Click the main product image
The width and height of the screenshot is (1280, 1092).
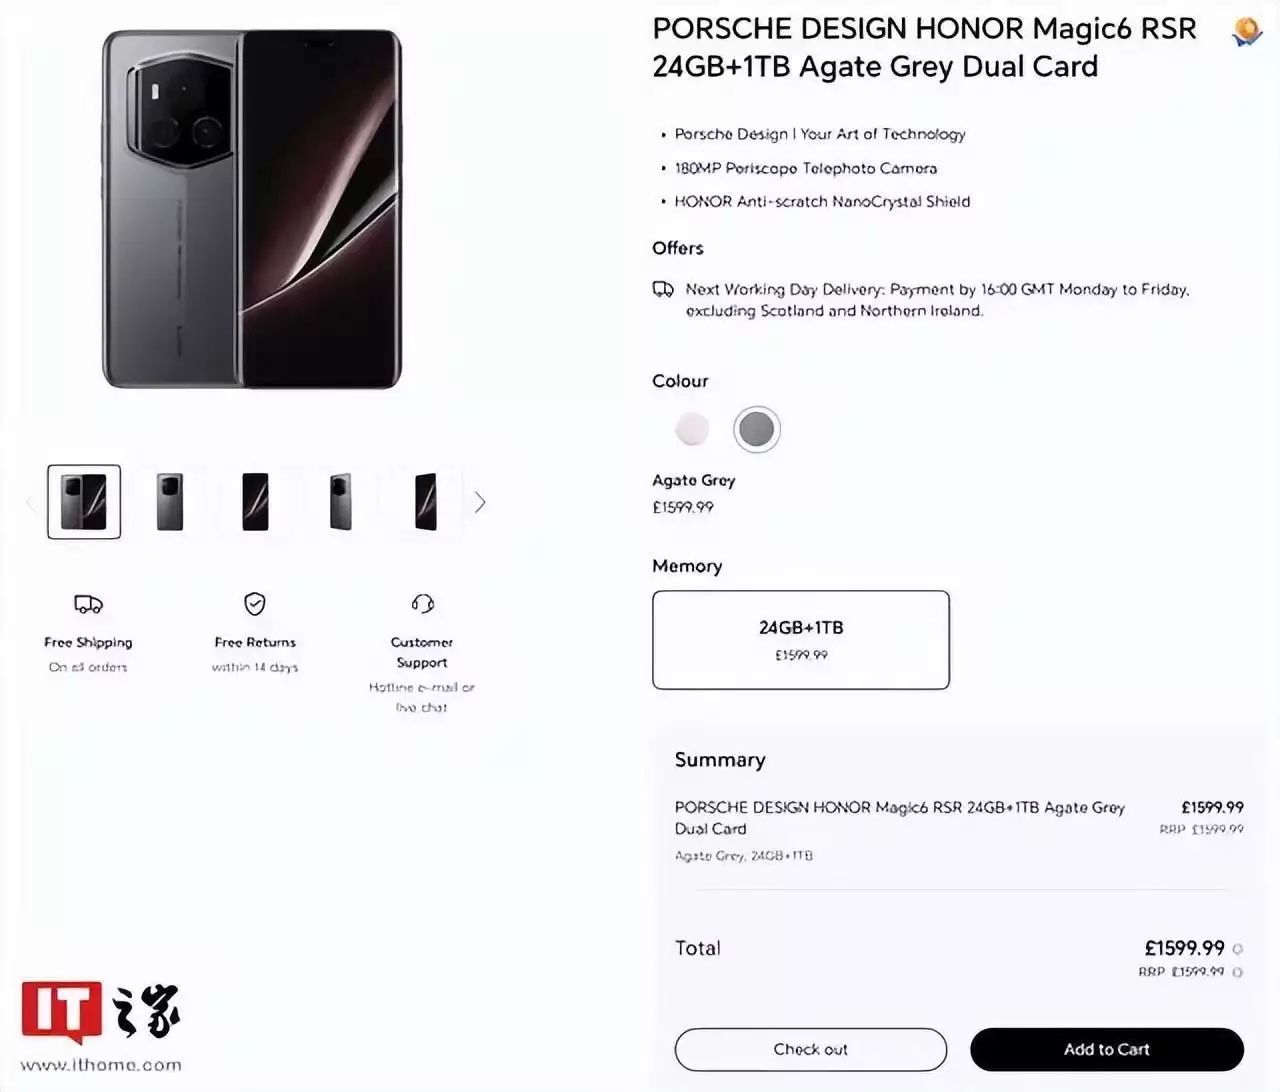[x=252, y=209]
